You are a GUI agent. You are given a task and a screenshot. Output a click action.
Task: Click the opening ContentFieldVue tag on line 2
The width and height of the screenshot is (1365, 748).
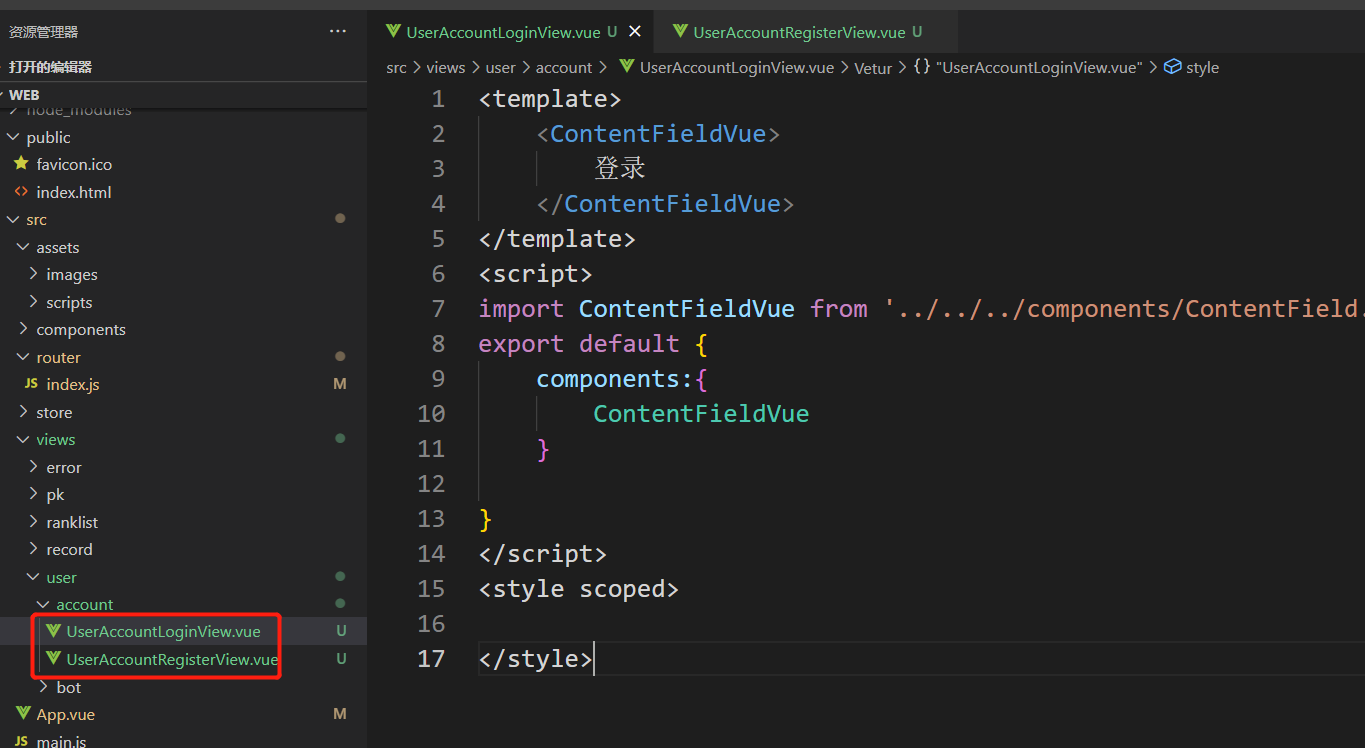tap(658, 134)
